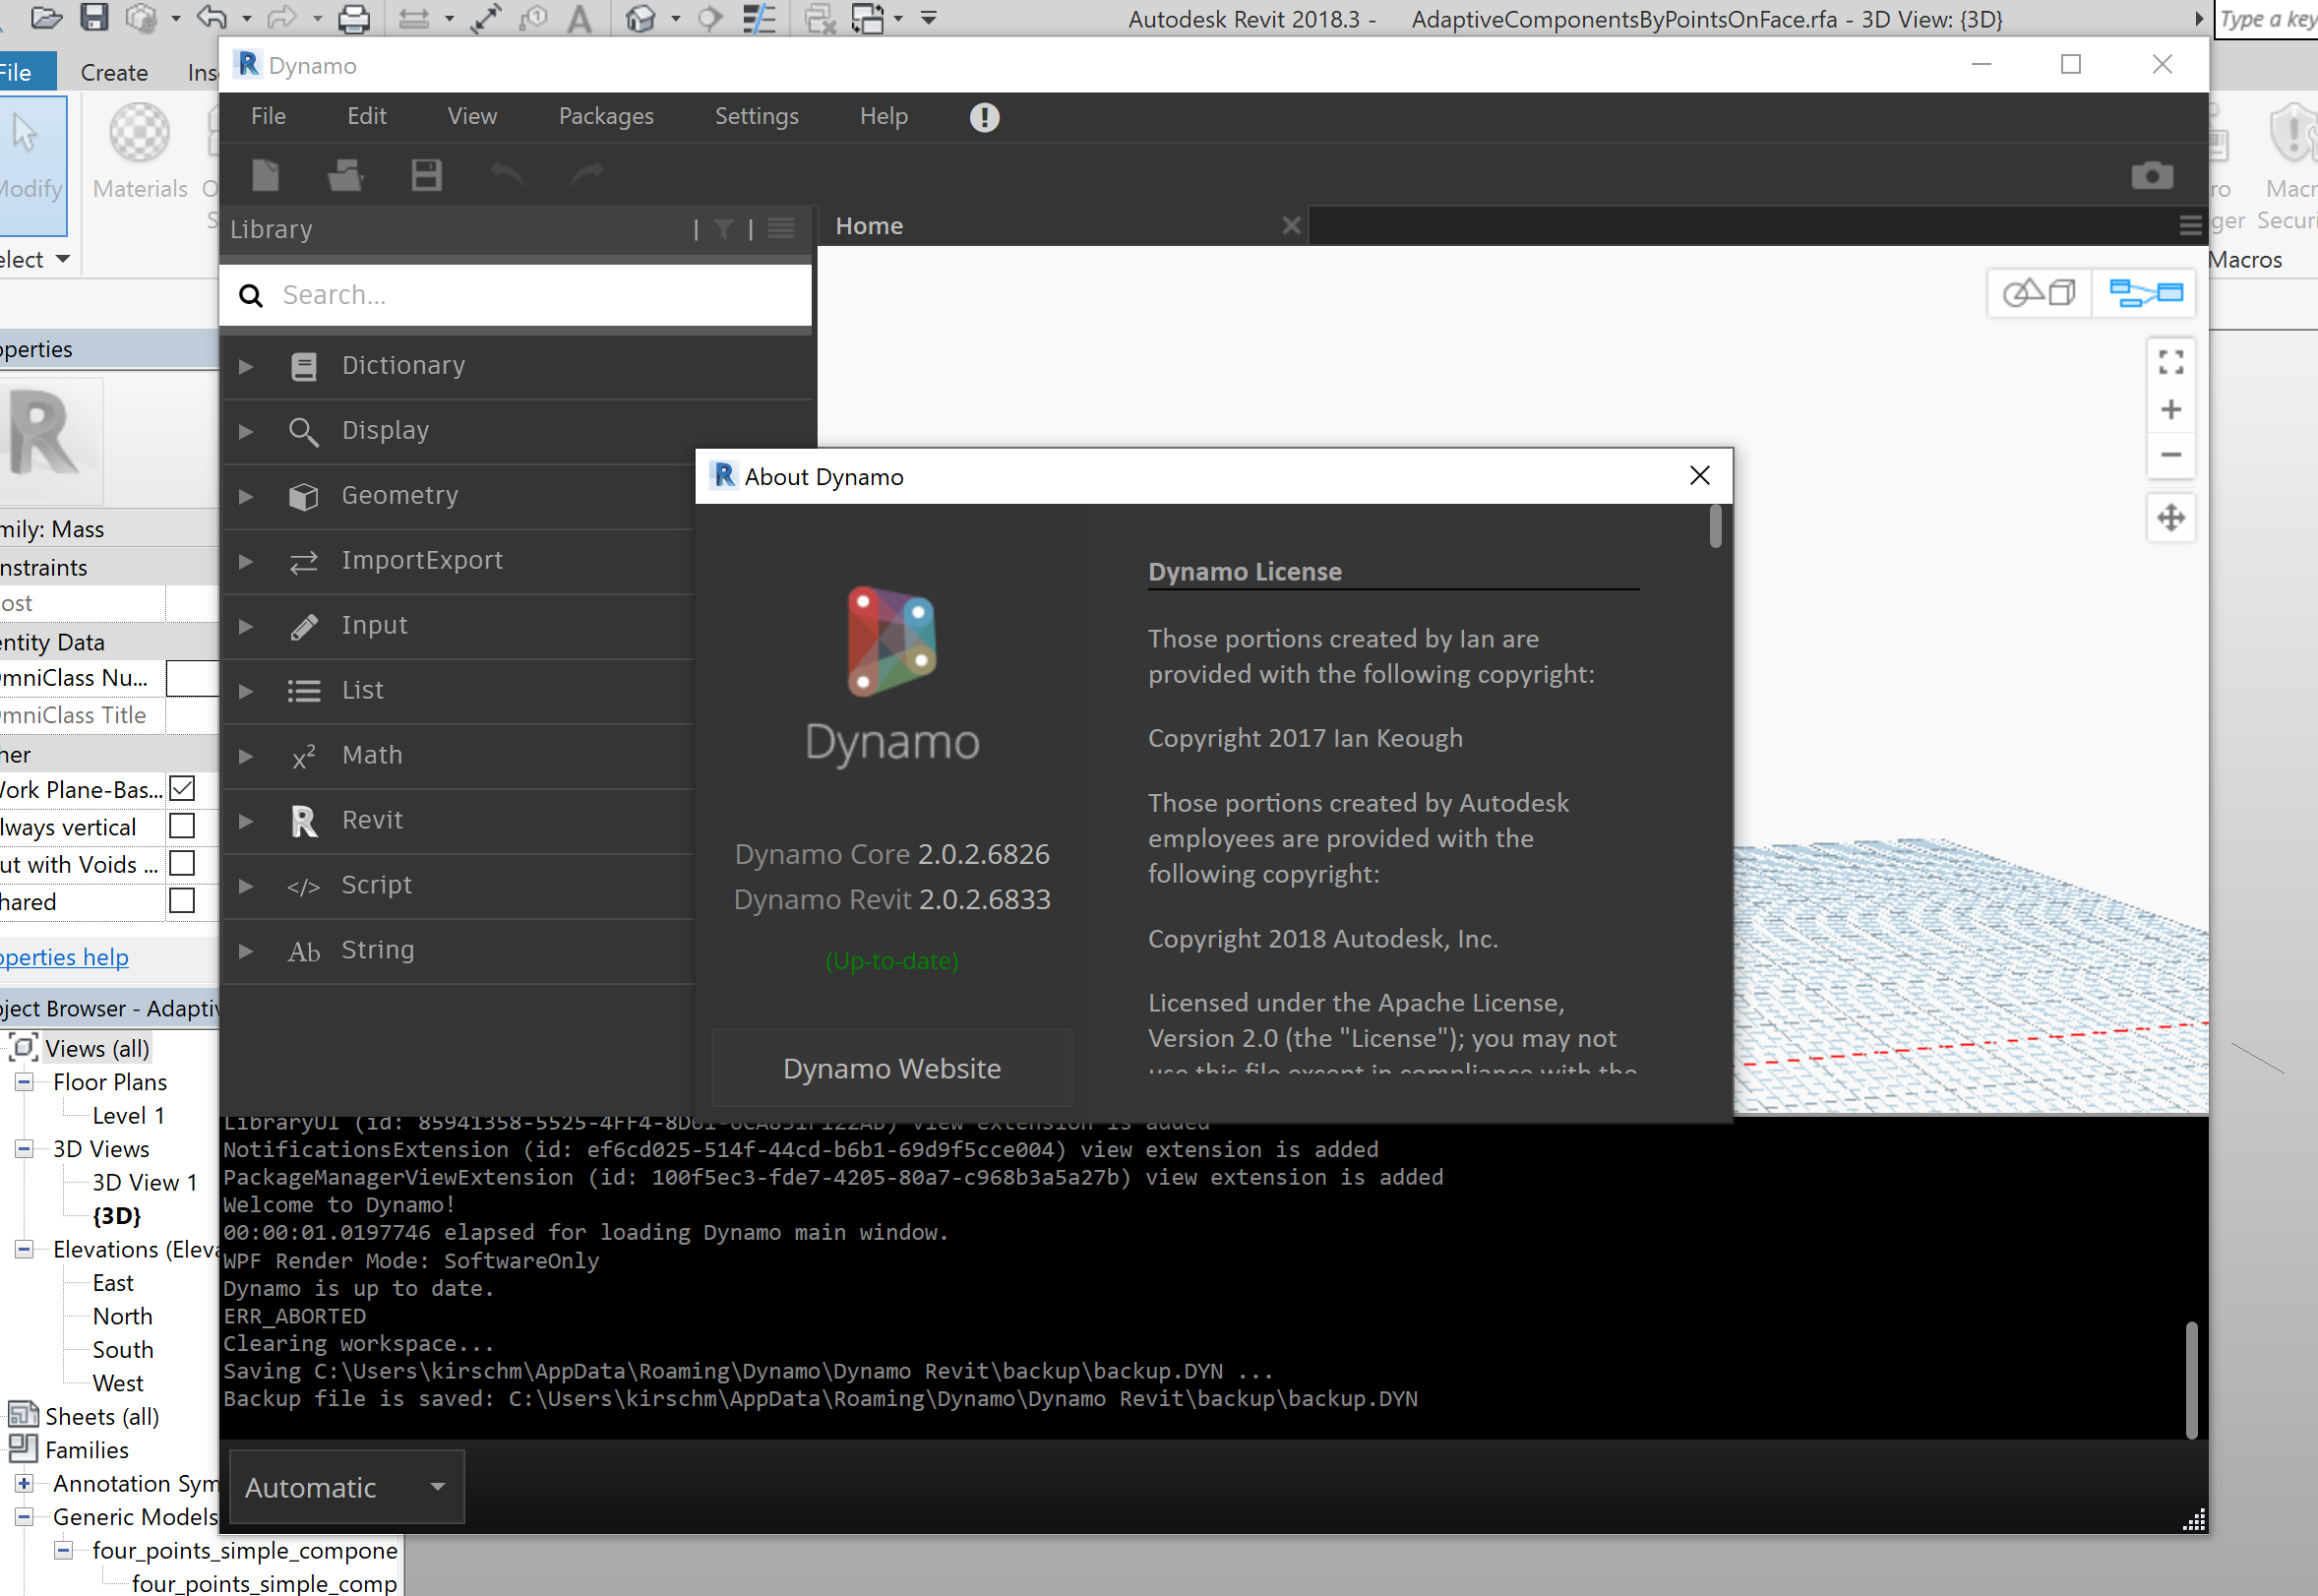Screen dimensions: 2318x1596
Task: Switch to background 3D geometry navigation
Action: [x=2039, y=293]
